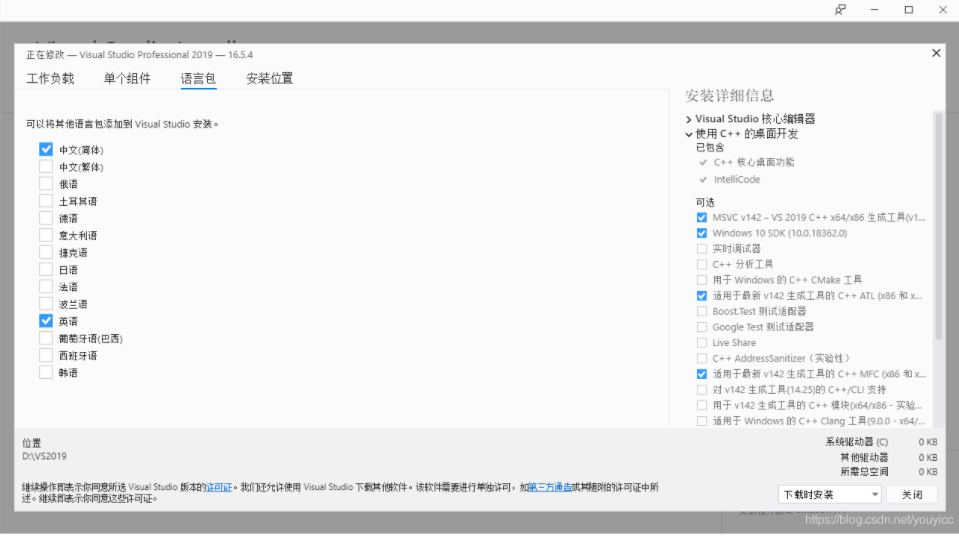Expand Visual Studio 核心编辑器 node

[x=689, y=119]
